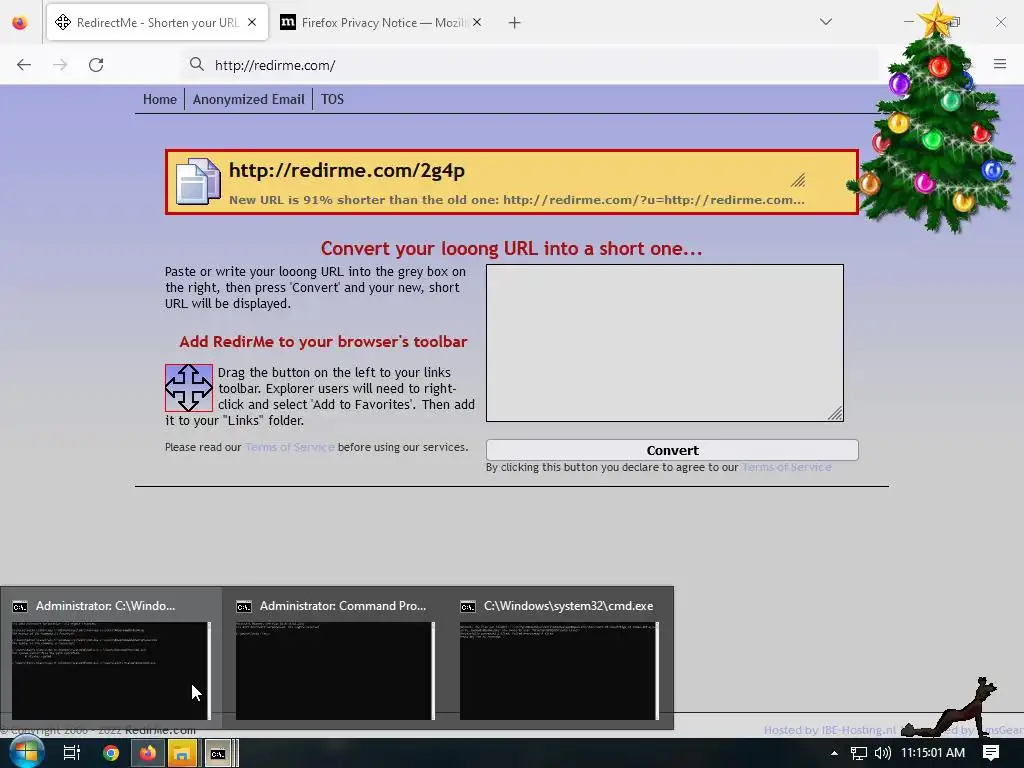
Task: Click the clock showing 11:15:01 AM
Action: coord(933,753)
